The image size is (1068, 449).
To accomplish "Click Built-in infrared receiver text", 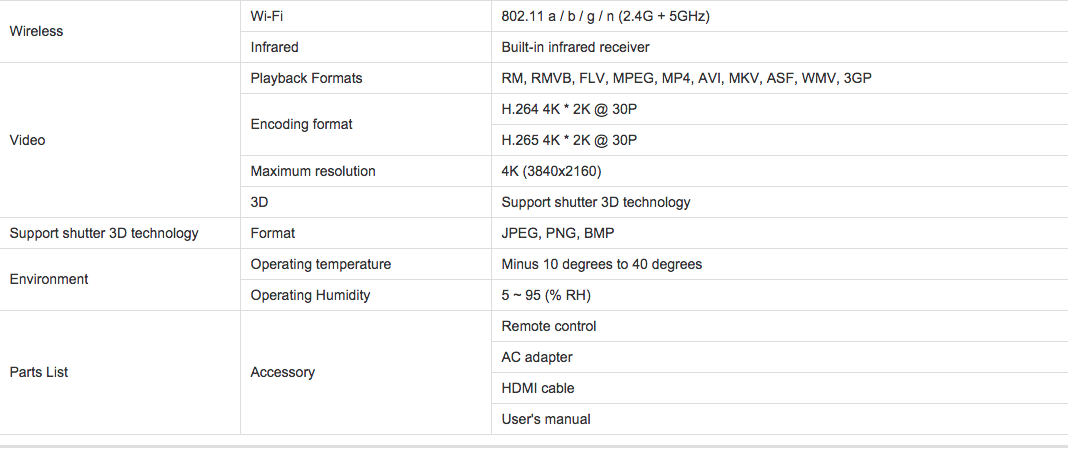I will (575, 47).
